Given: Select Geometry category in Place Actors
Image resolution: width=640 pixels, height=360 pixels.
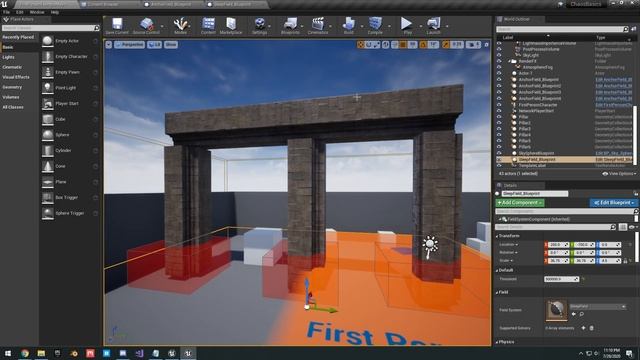Looking at the screenshot, I should tap(12, 87).
